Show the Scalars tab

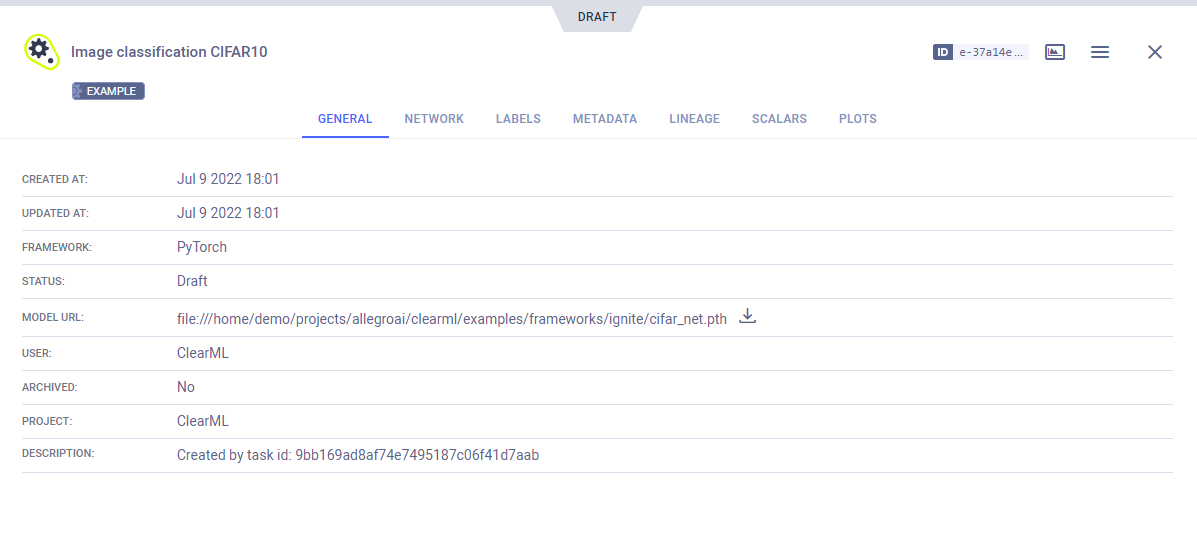click(779, 119)
